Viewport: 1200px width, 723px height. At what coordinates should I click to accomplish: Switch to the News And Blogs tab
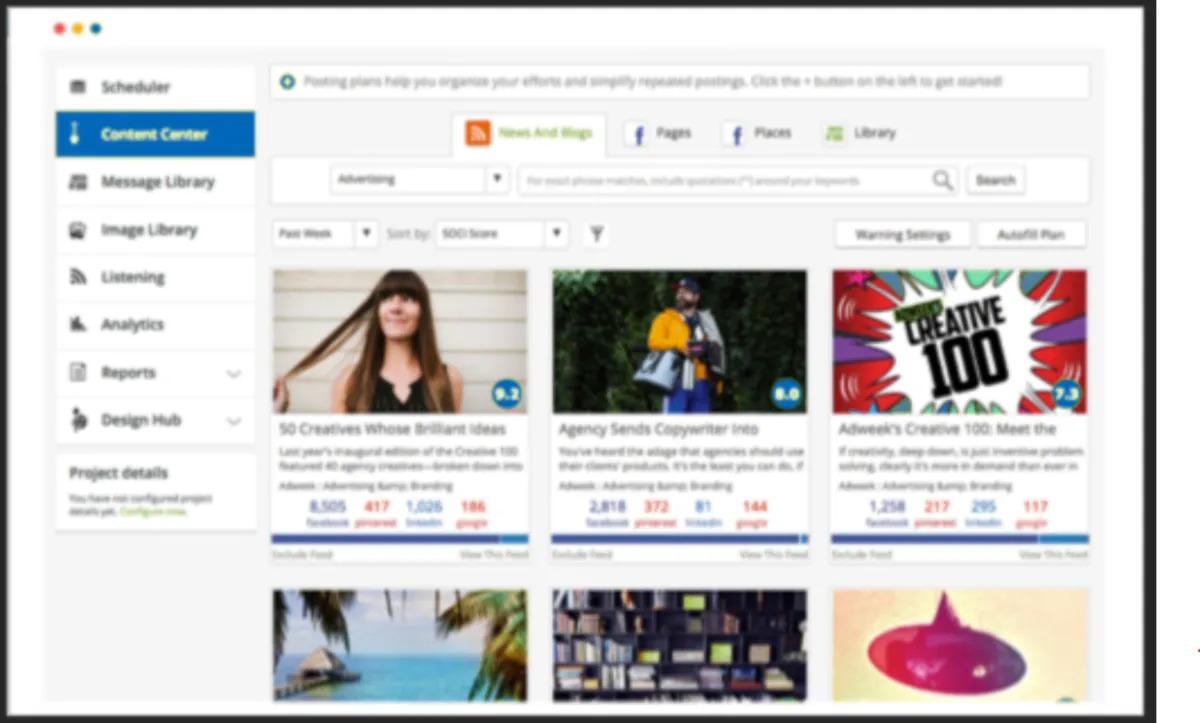(529, 134)
